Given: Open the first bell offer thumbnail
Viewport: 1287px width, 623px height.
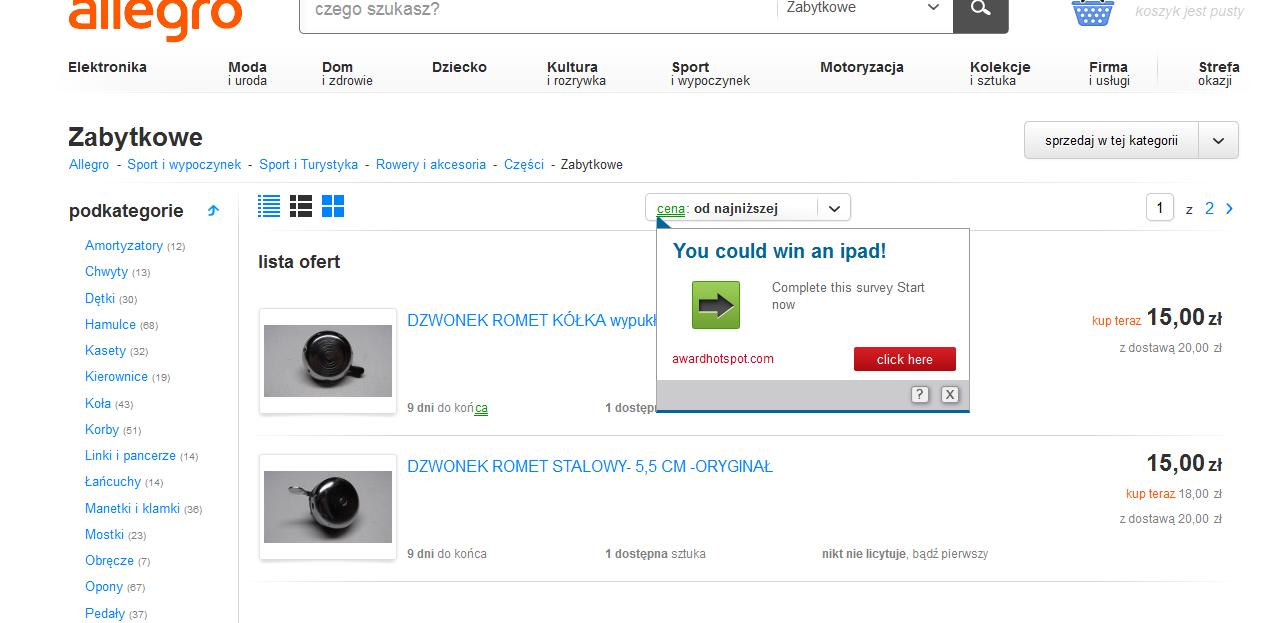Looking at the screenshot, I should [x=327, y=361].
